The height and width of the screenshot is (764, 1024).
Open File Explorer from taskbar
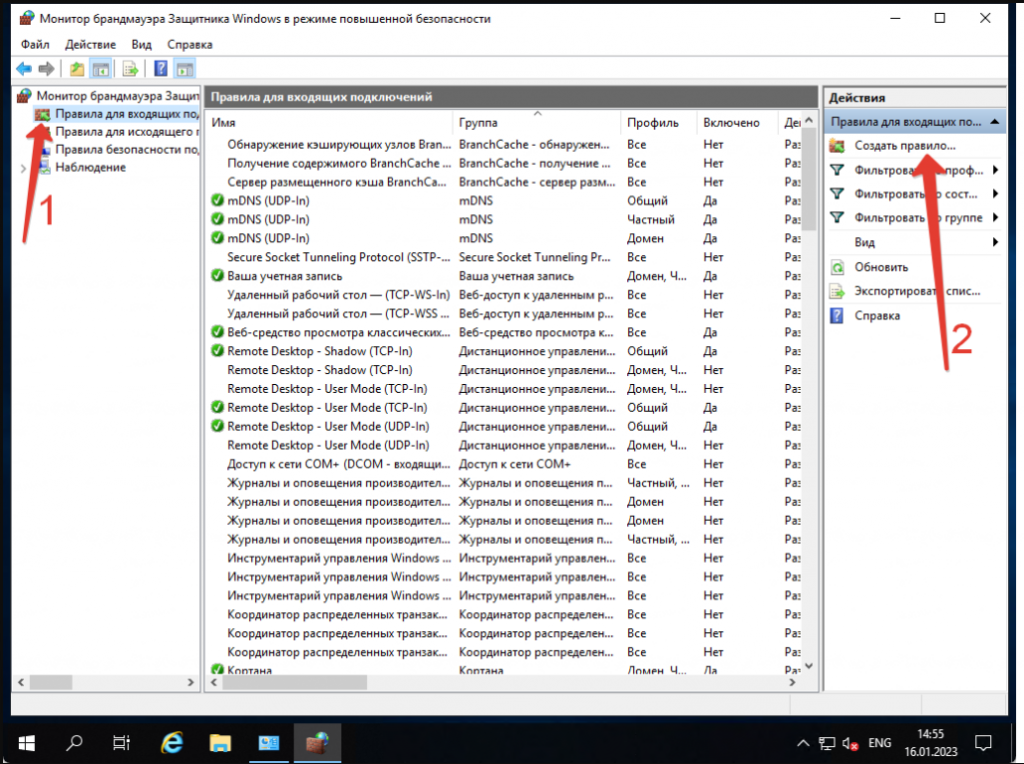click(x=220, y=742)
